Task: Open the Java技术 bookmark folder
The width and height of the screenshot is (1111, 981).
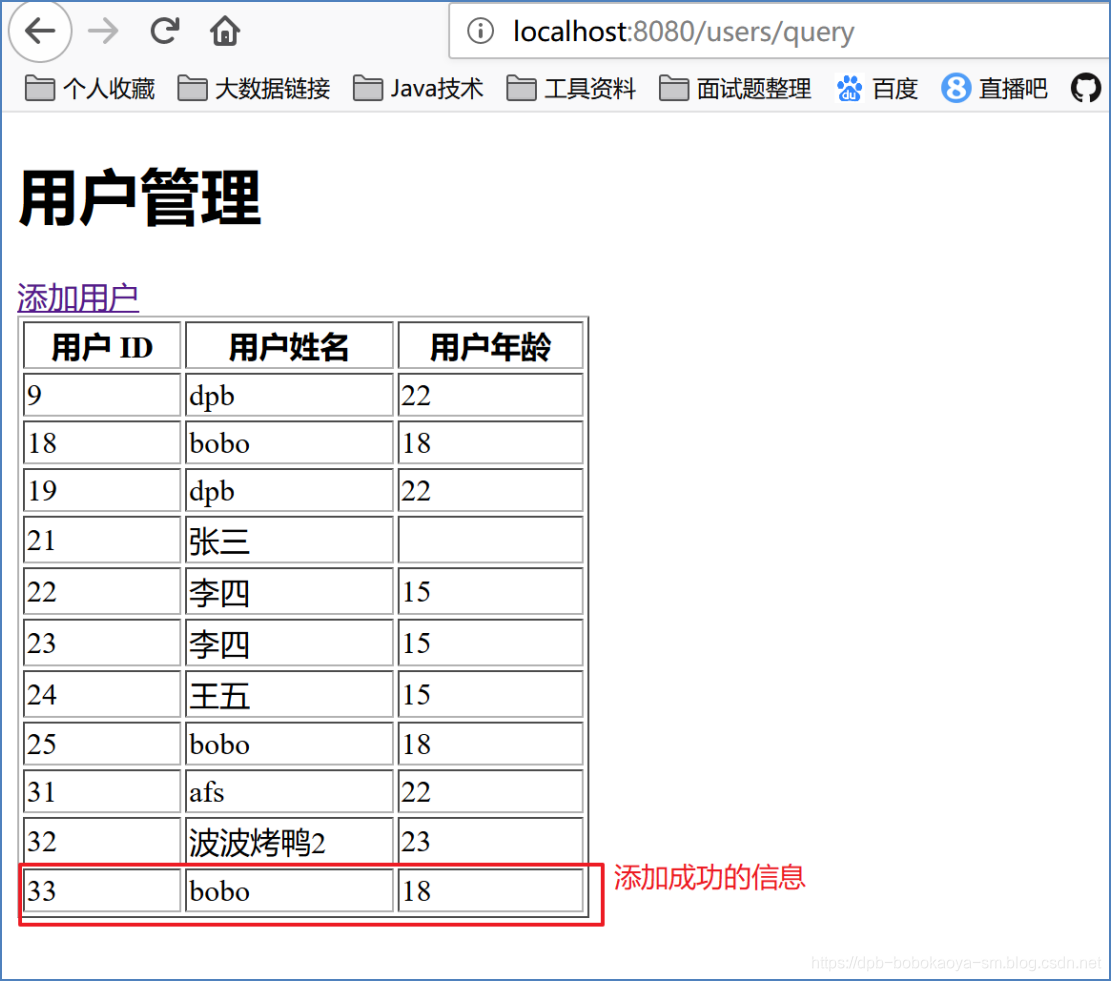Action: pyautogui.click(x=418, y=89)
